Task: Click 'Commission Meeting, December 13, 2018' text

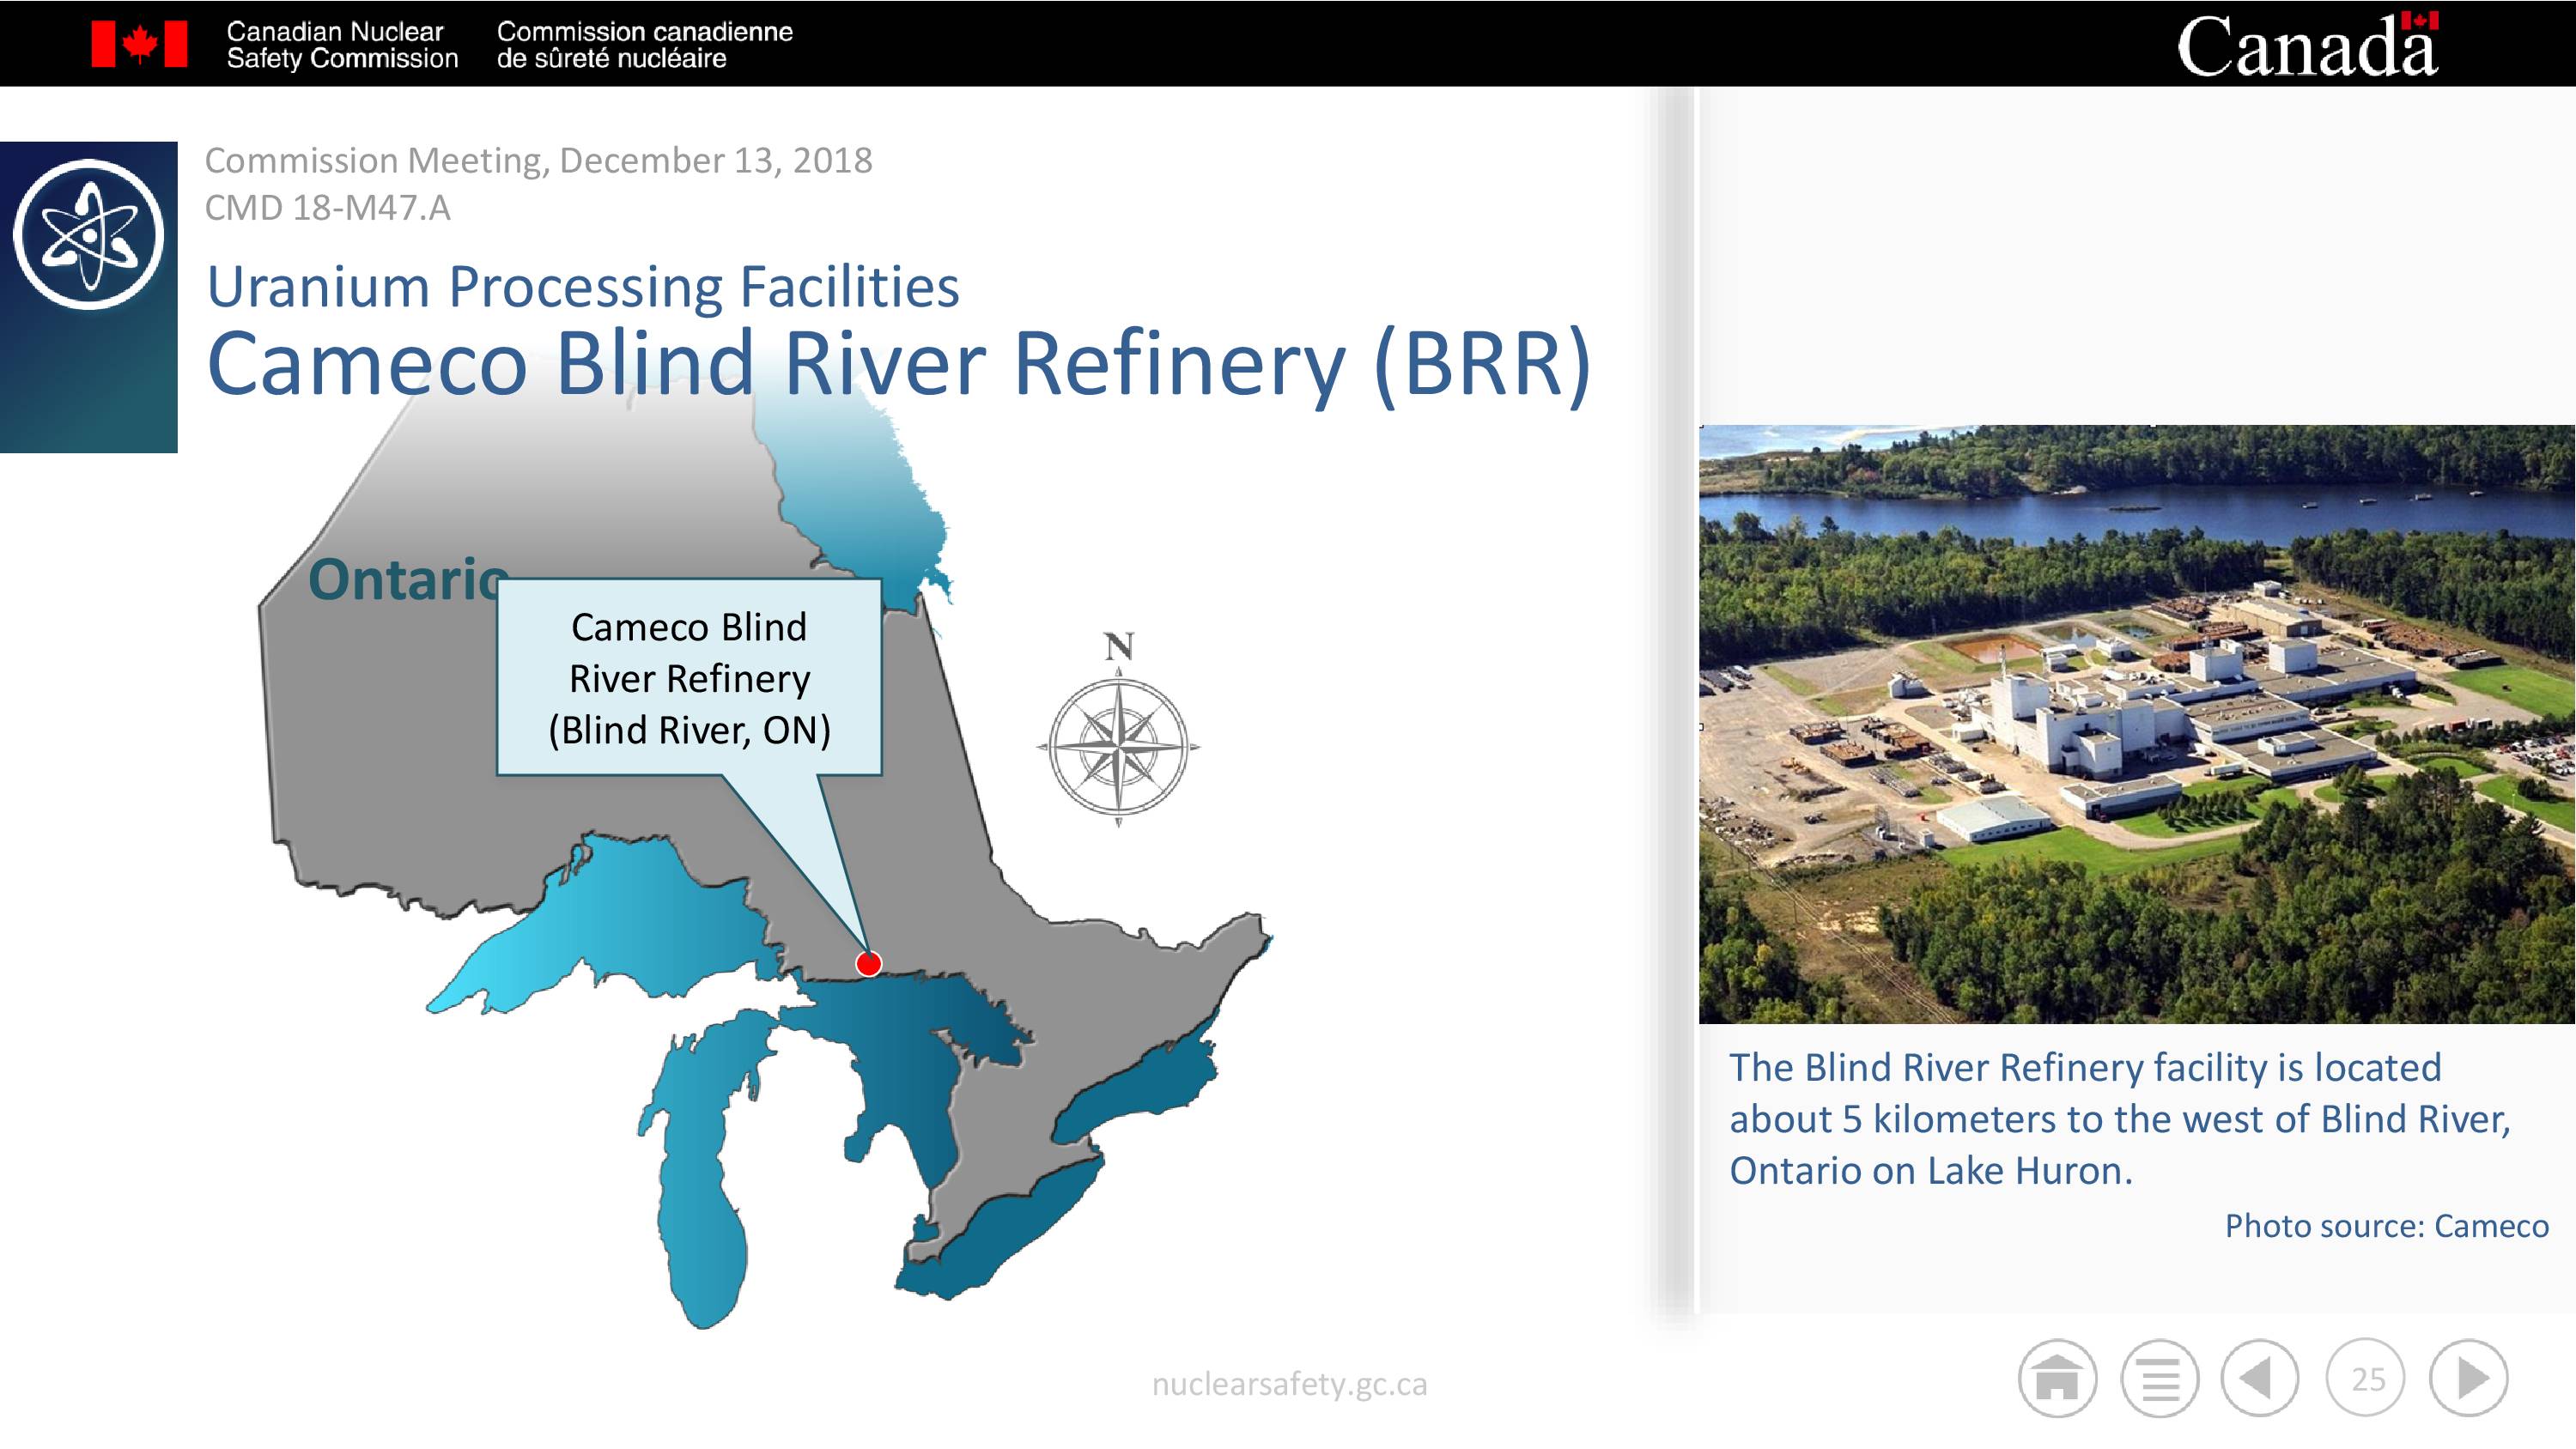Action: (x=538, y=160)
